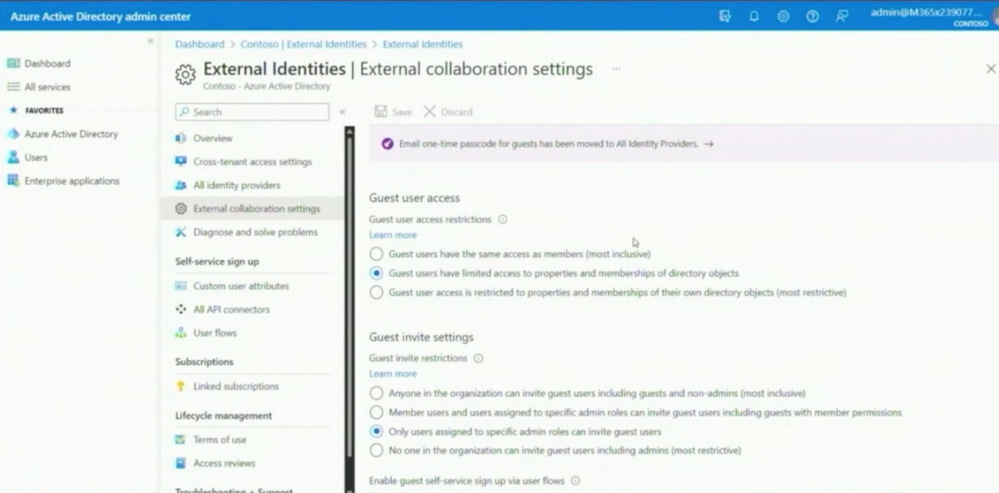Click info icon beside Guest user access restrictions

point(502,220)
